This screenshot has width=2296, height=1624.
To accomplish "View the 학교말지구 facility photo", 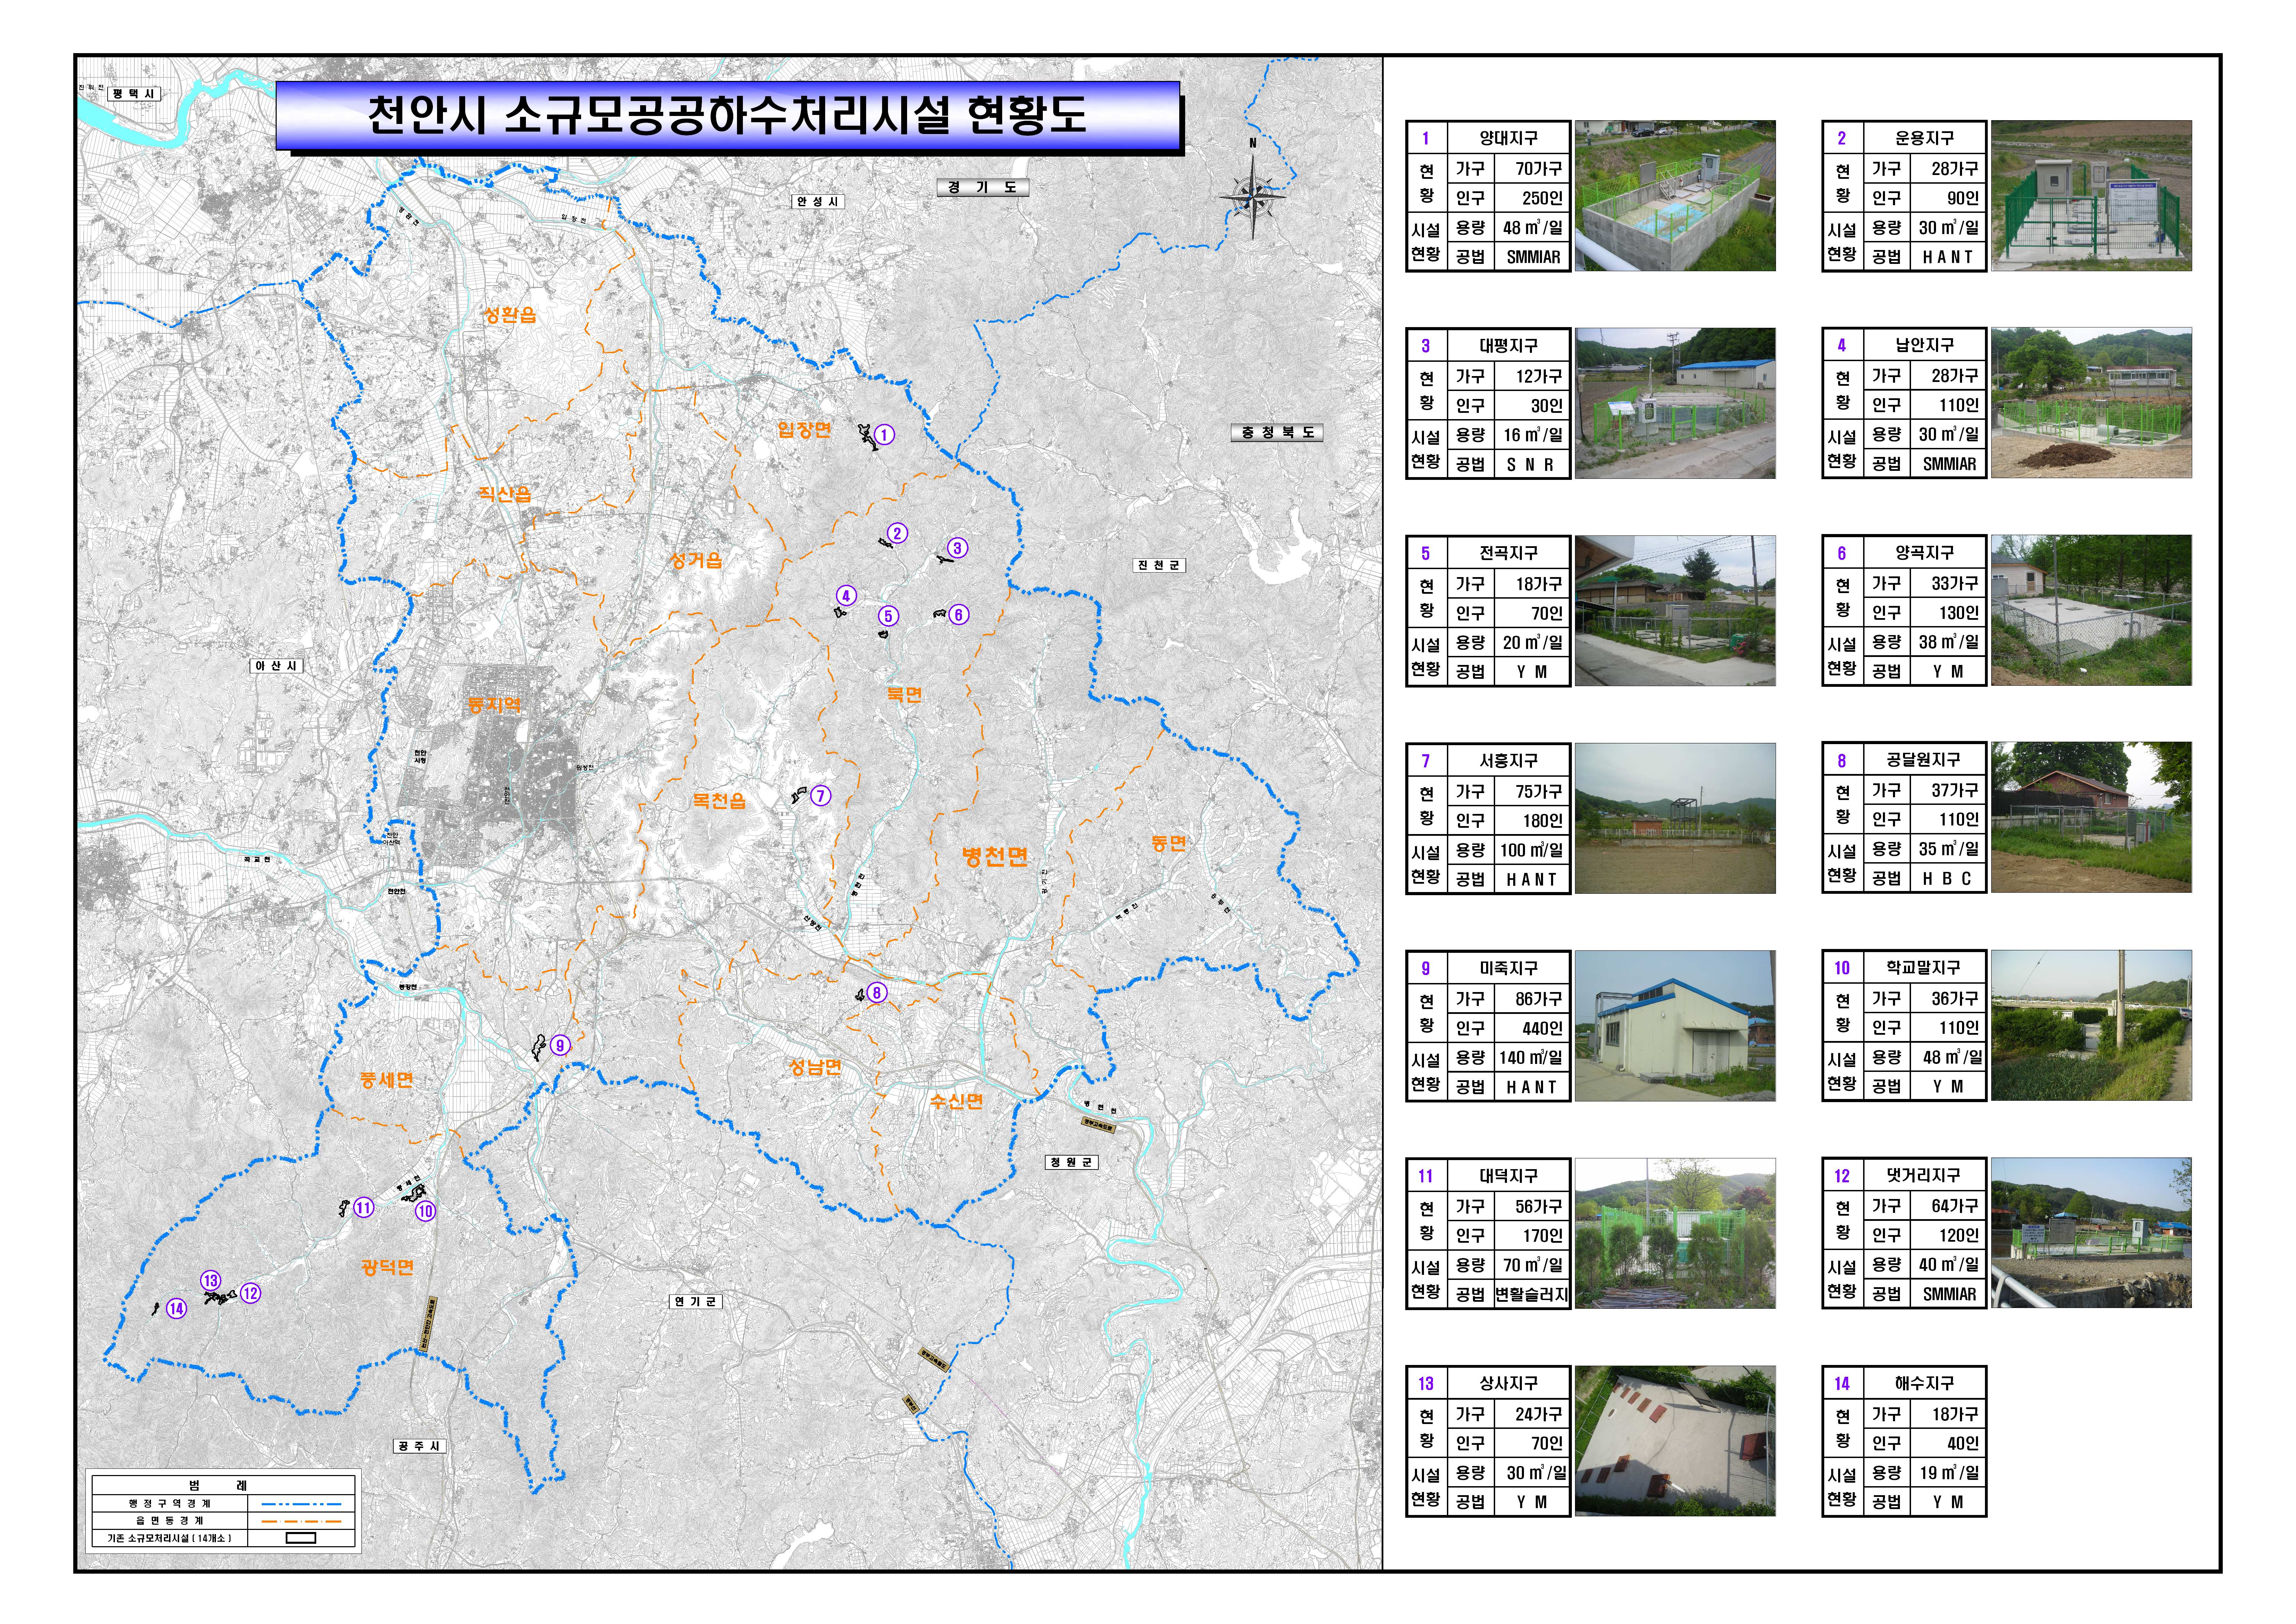I will 2091,1025.
